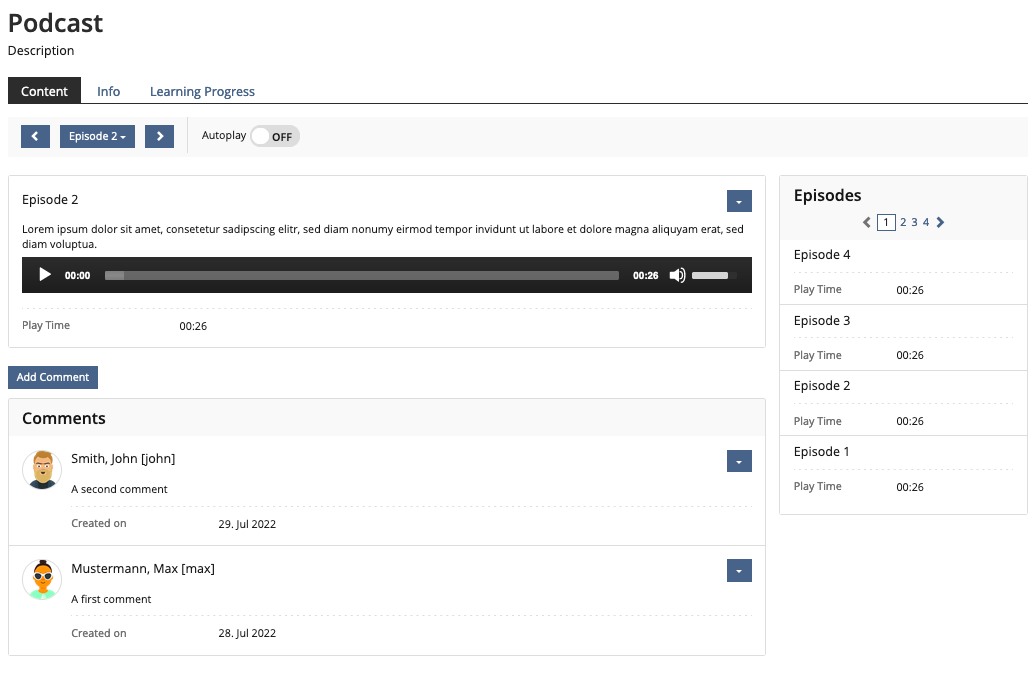Open the Episode 2 dropdown selector

97,136
